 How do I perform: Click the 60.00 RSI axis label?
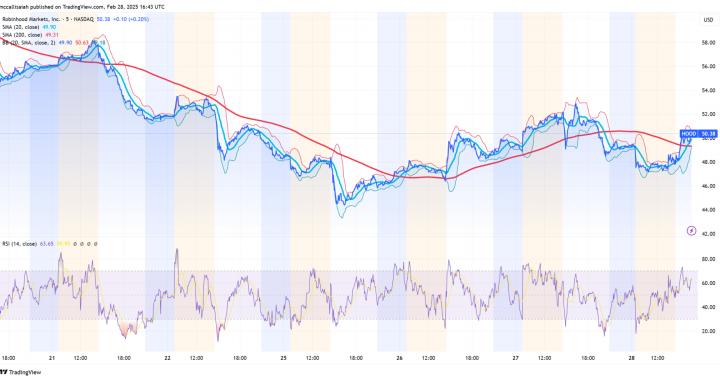pyautogui.click(x=709, y=283)
